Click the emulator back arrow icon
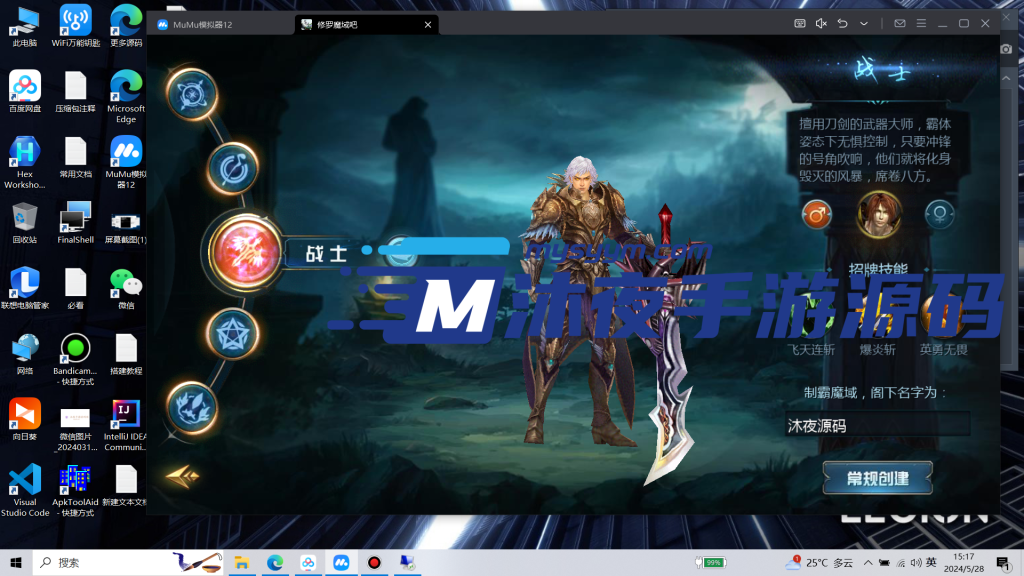The height and width of the screenshot is (576, 1024). [842, 23]
